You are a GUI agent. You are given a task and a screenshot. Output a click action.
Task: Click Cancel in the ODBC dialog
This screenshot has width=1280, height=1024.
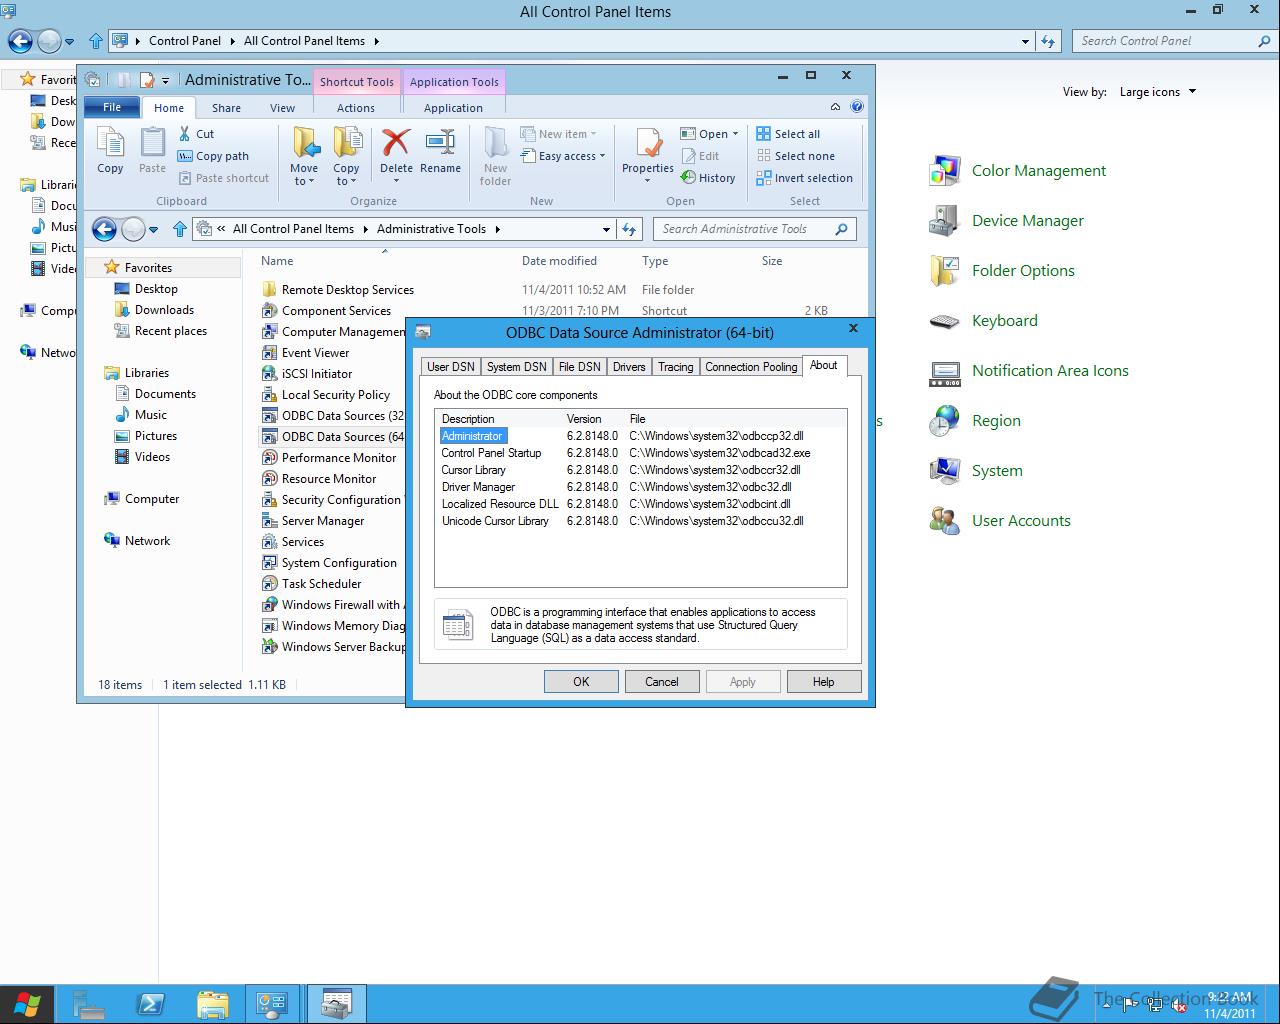click(x=662, y=682)
